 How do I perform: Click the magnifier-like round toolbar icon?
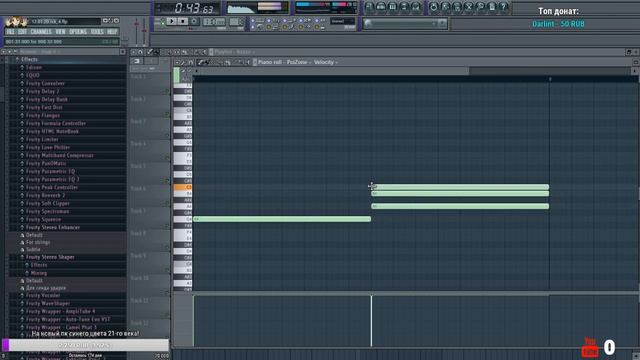(x=480, y=7)
